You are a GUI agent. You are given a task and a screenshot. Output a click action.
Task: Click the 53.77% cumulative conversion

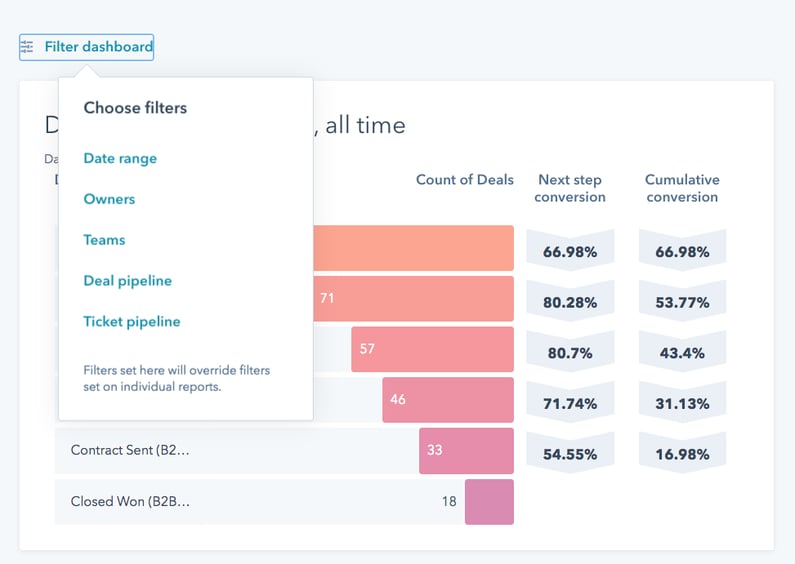pyautogui.click(x=682, y=302)
